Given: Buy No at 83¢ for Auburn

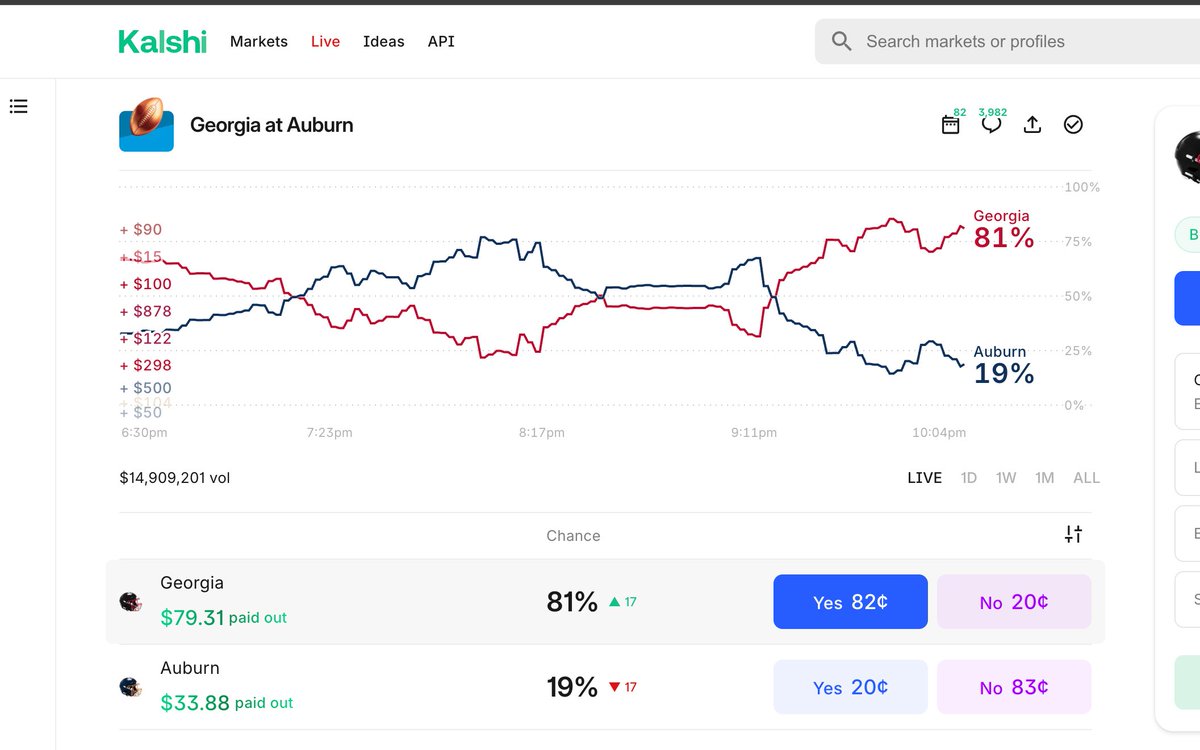Looking at the screenshot, I should (x=1013, y=687).
